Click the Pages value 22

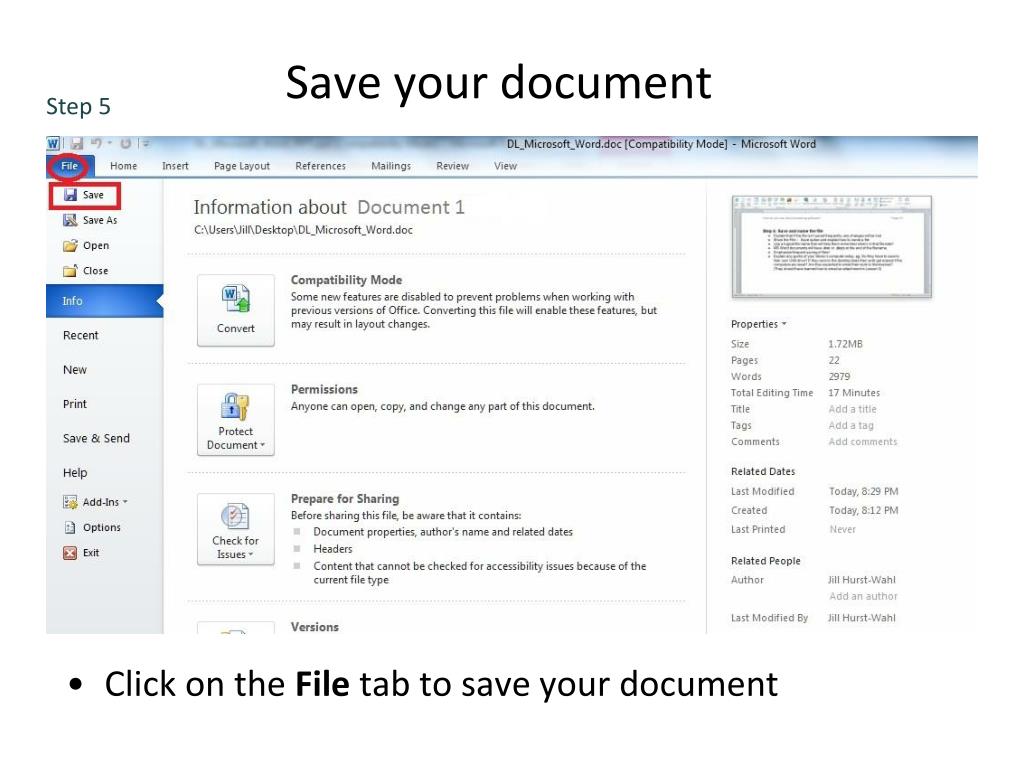(x=834, y=360)
